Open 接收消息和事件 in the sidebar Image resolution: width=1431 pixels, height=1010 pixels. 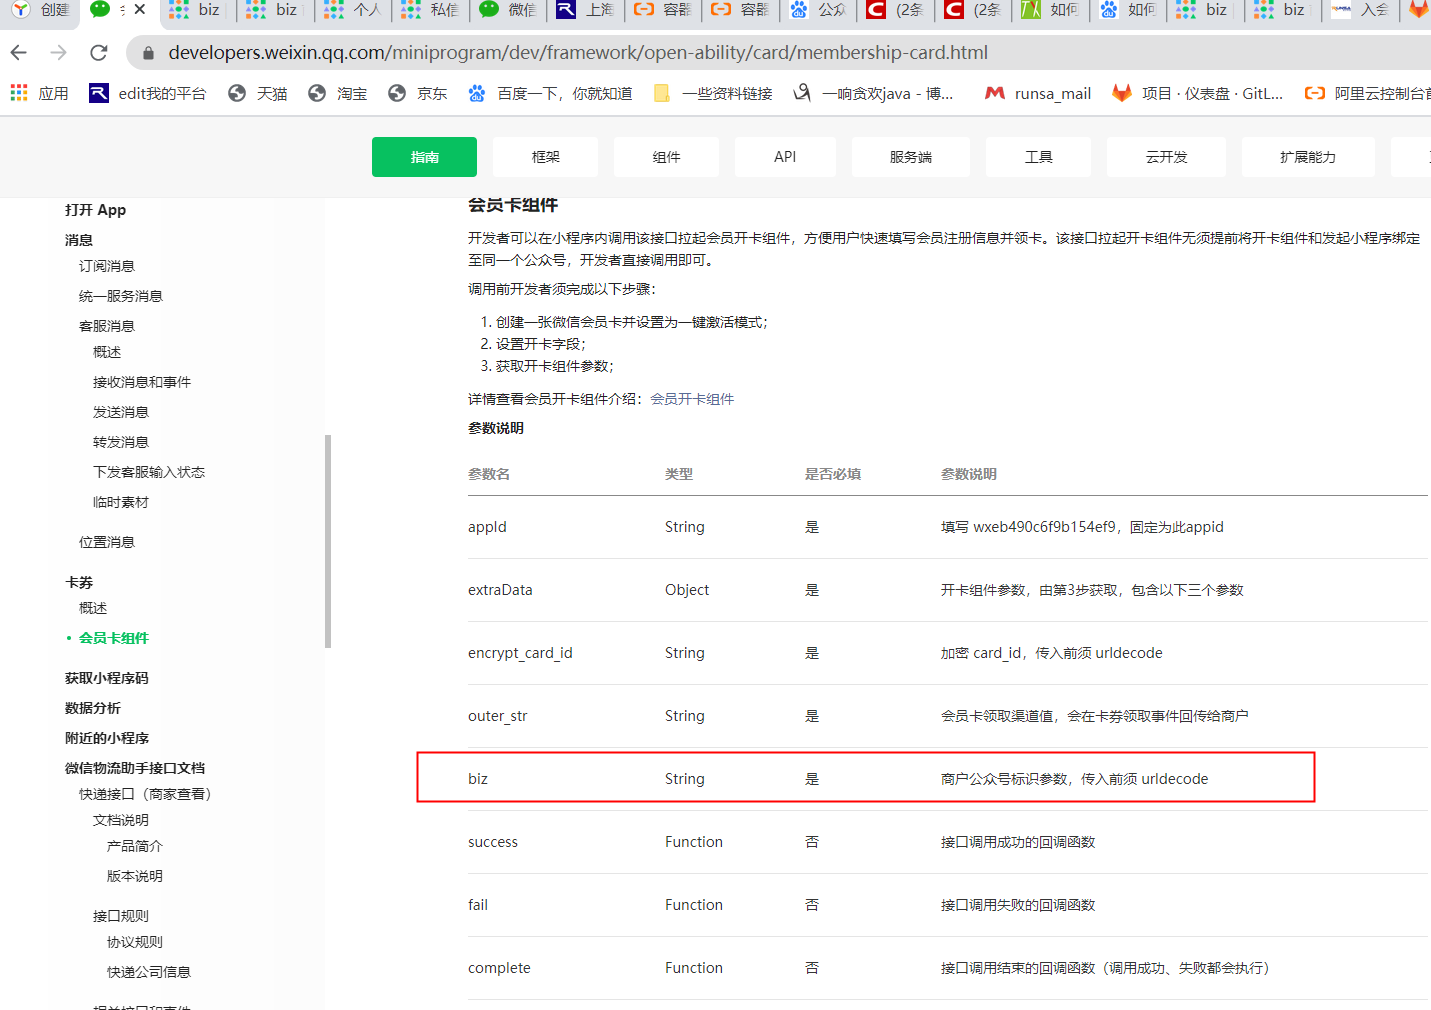[142, 382]
